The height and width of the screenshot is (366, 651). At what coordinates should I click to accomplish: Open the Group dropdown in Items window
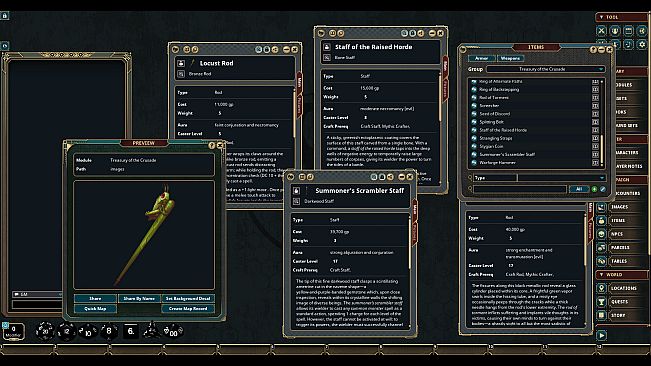click(x=546, y=69)
